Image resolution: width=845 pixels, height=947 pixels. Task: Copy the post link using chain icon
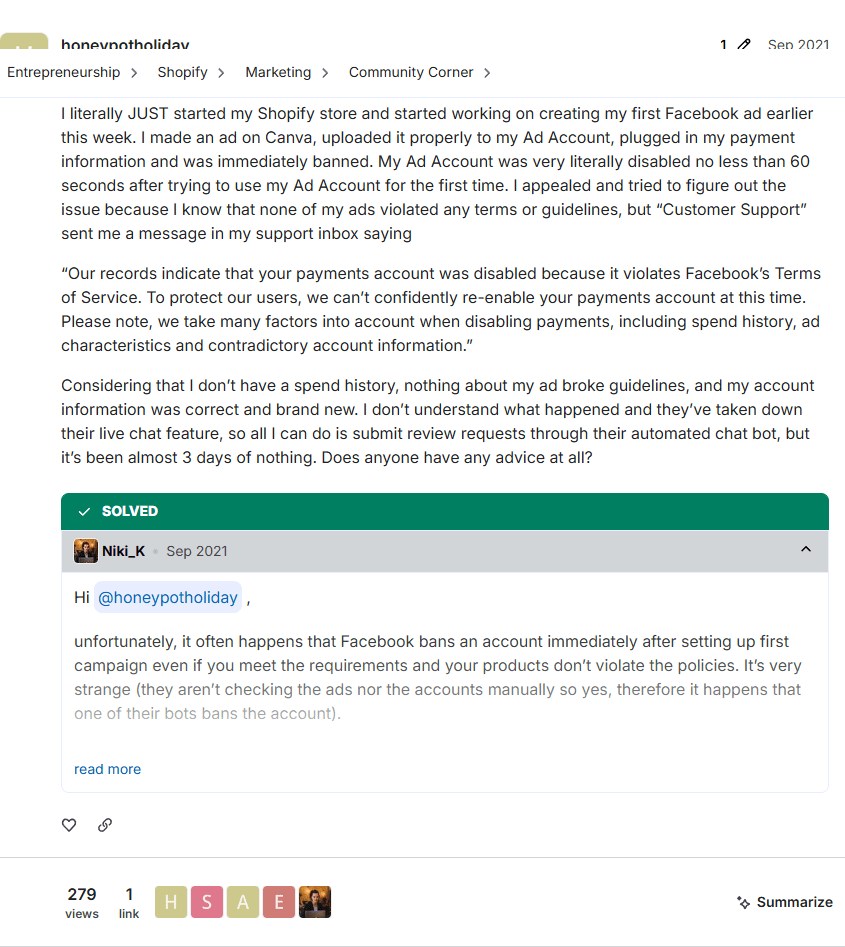point(105,825)
